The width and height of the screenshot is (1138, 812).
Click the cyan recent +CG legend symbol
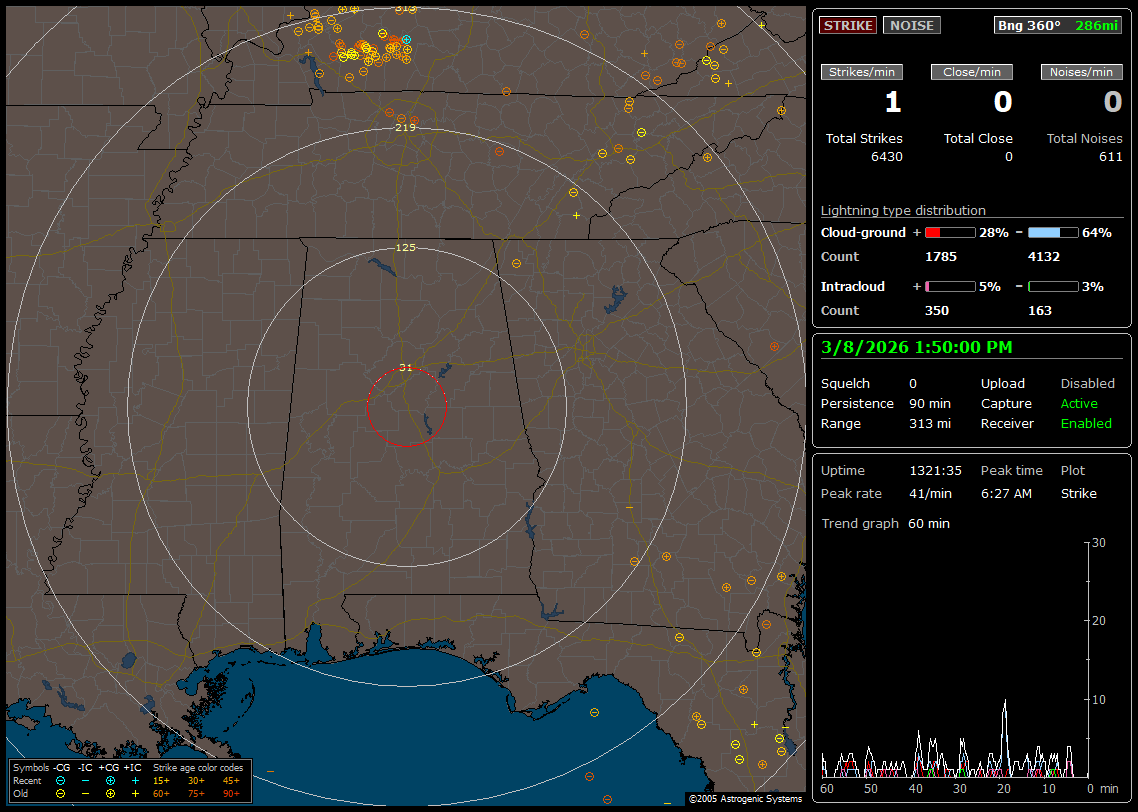[110, 780]
